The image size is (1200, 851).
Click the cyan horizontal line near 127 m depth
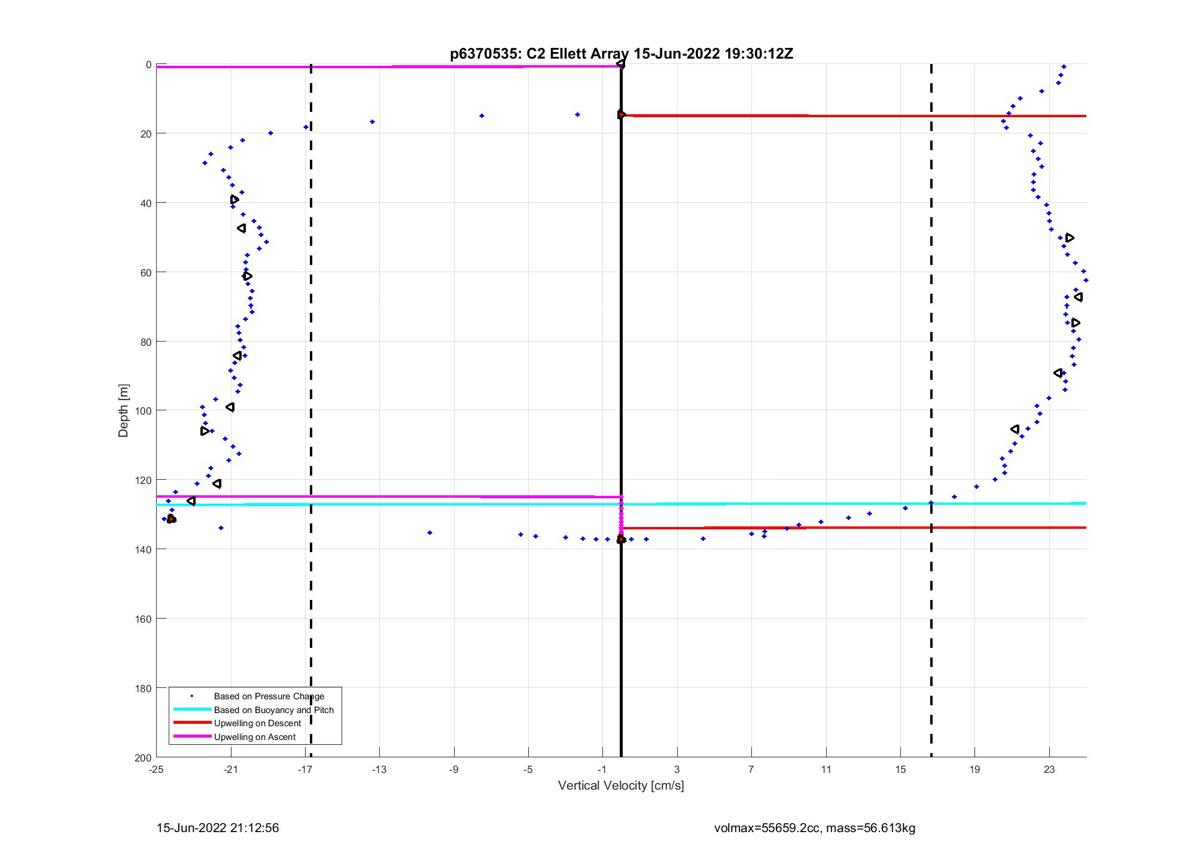[621, 504]
